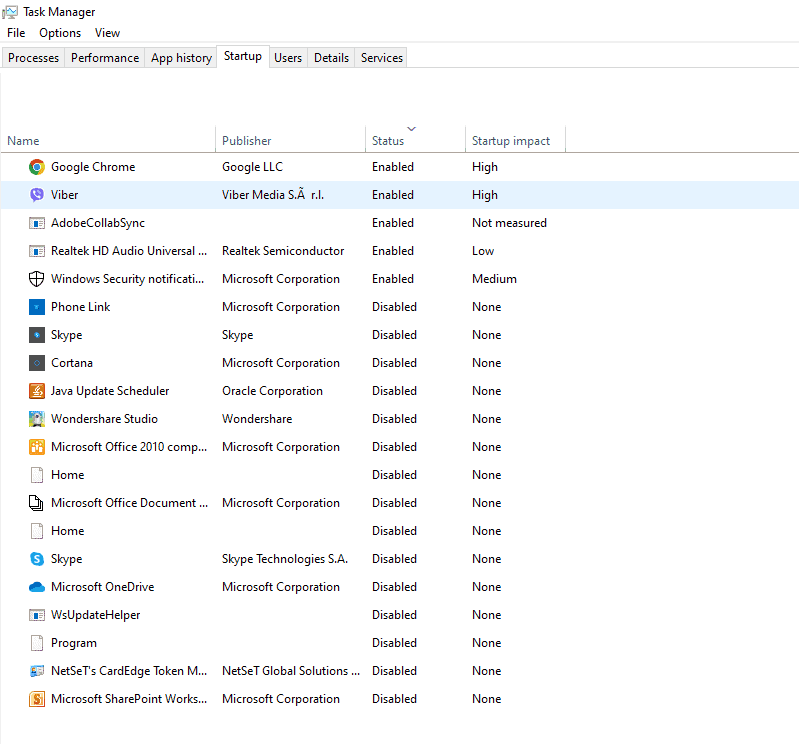Viewport: 799px width, 744px height.
Task: Click the Windows Security shield icon
Action: coord(37,279)
